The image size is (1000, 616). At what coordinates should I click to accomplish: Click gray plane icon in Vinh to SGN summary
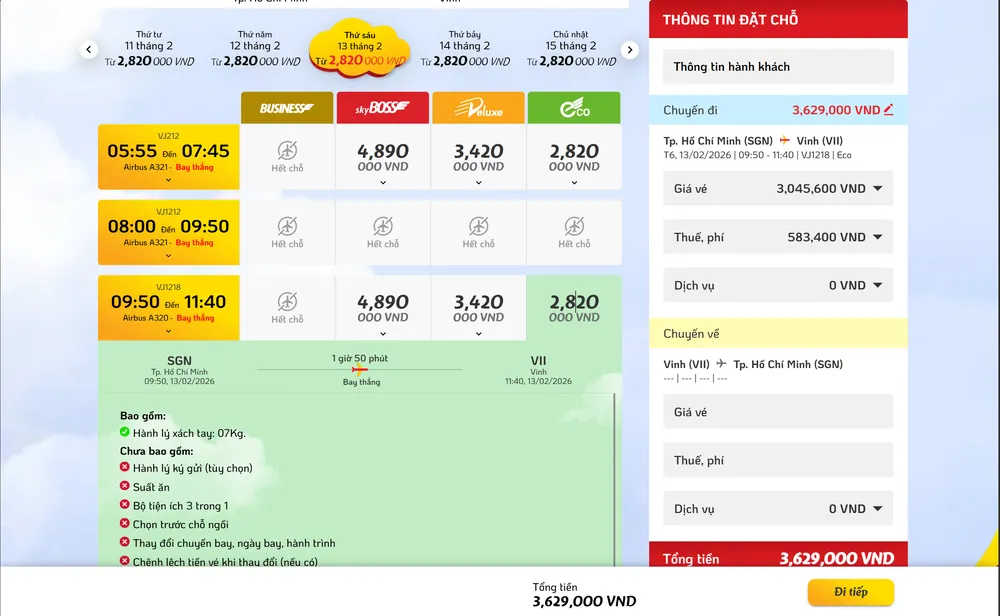(x=721, y=363)
